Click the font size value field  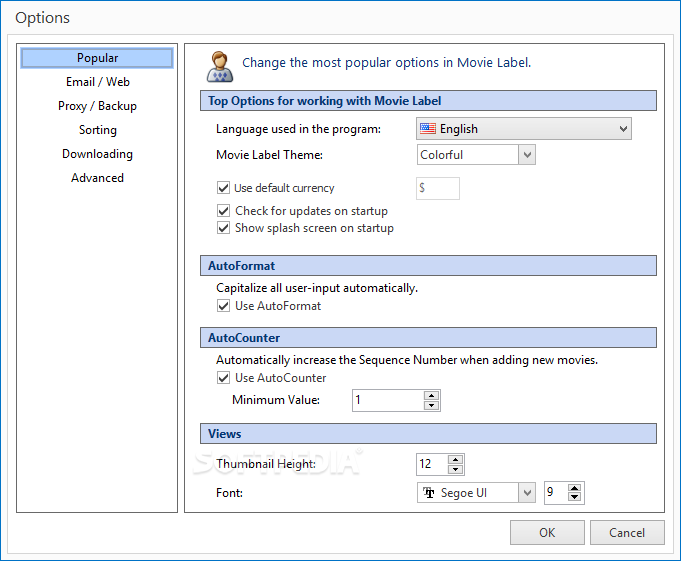pyautogui.click(x=556, y=492)
